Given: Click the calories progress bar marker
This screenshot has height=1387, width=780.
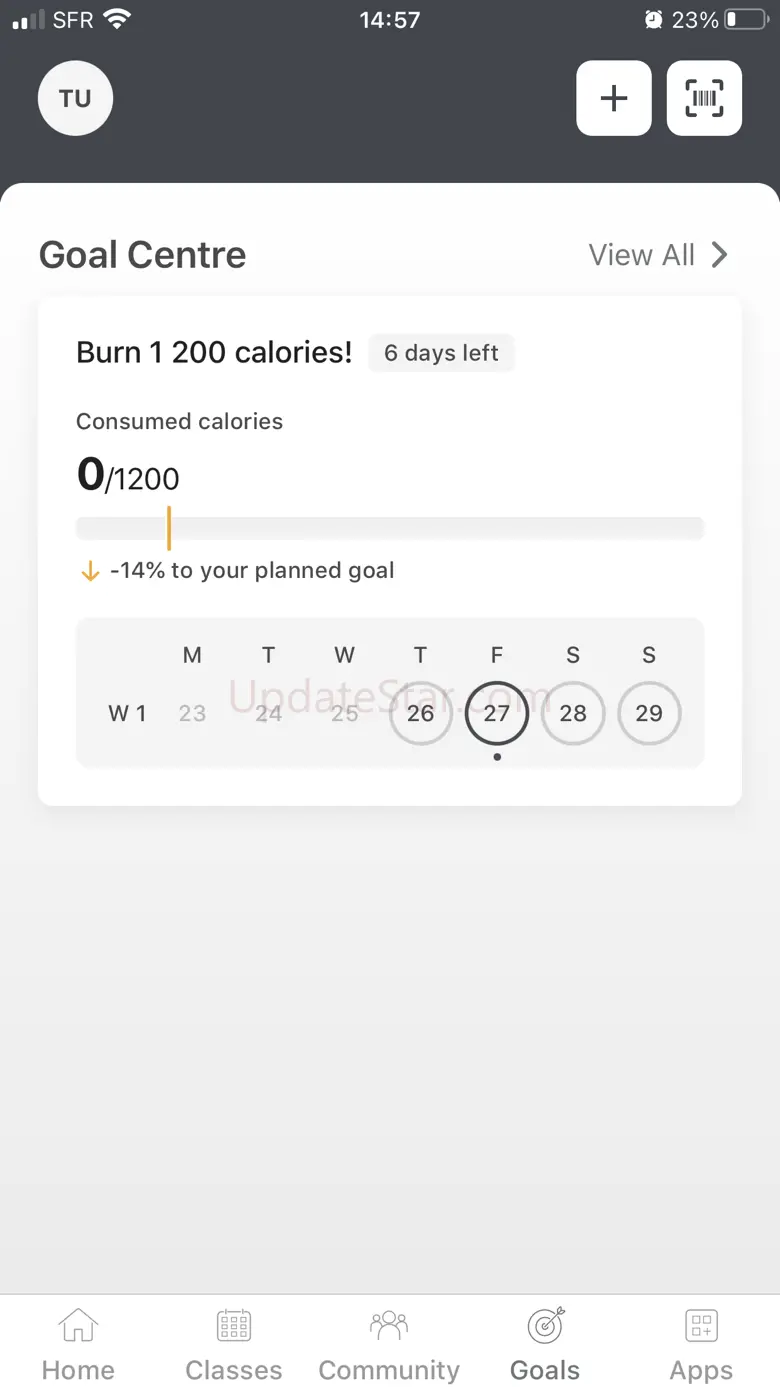Looking at the screenshot, I should point(169,528).
